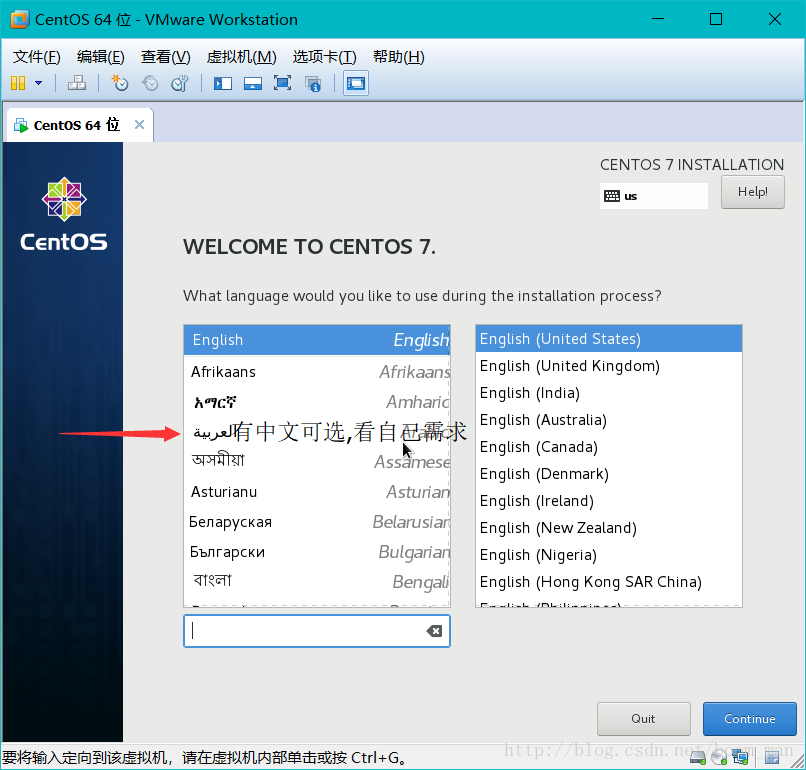The image size is (806, 770).
Task: Open the snapshot manager icon
Action: (x=180, y=83)
